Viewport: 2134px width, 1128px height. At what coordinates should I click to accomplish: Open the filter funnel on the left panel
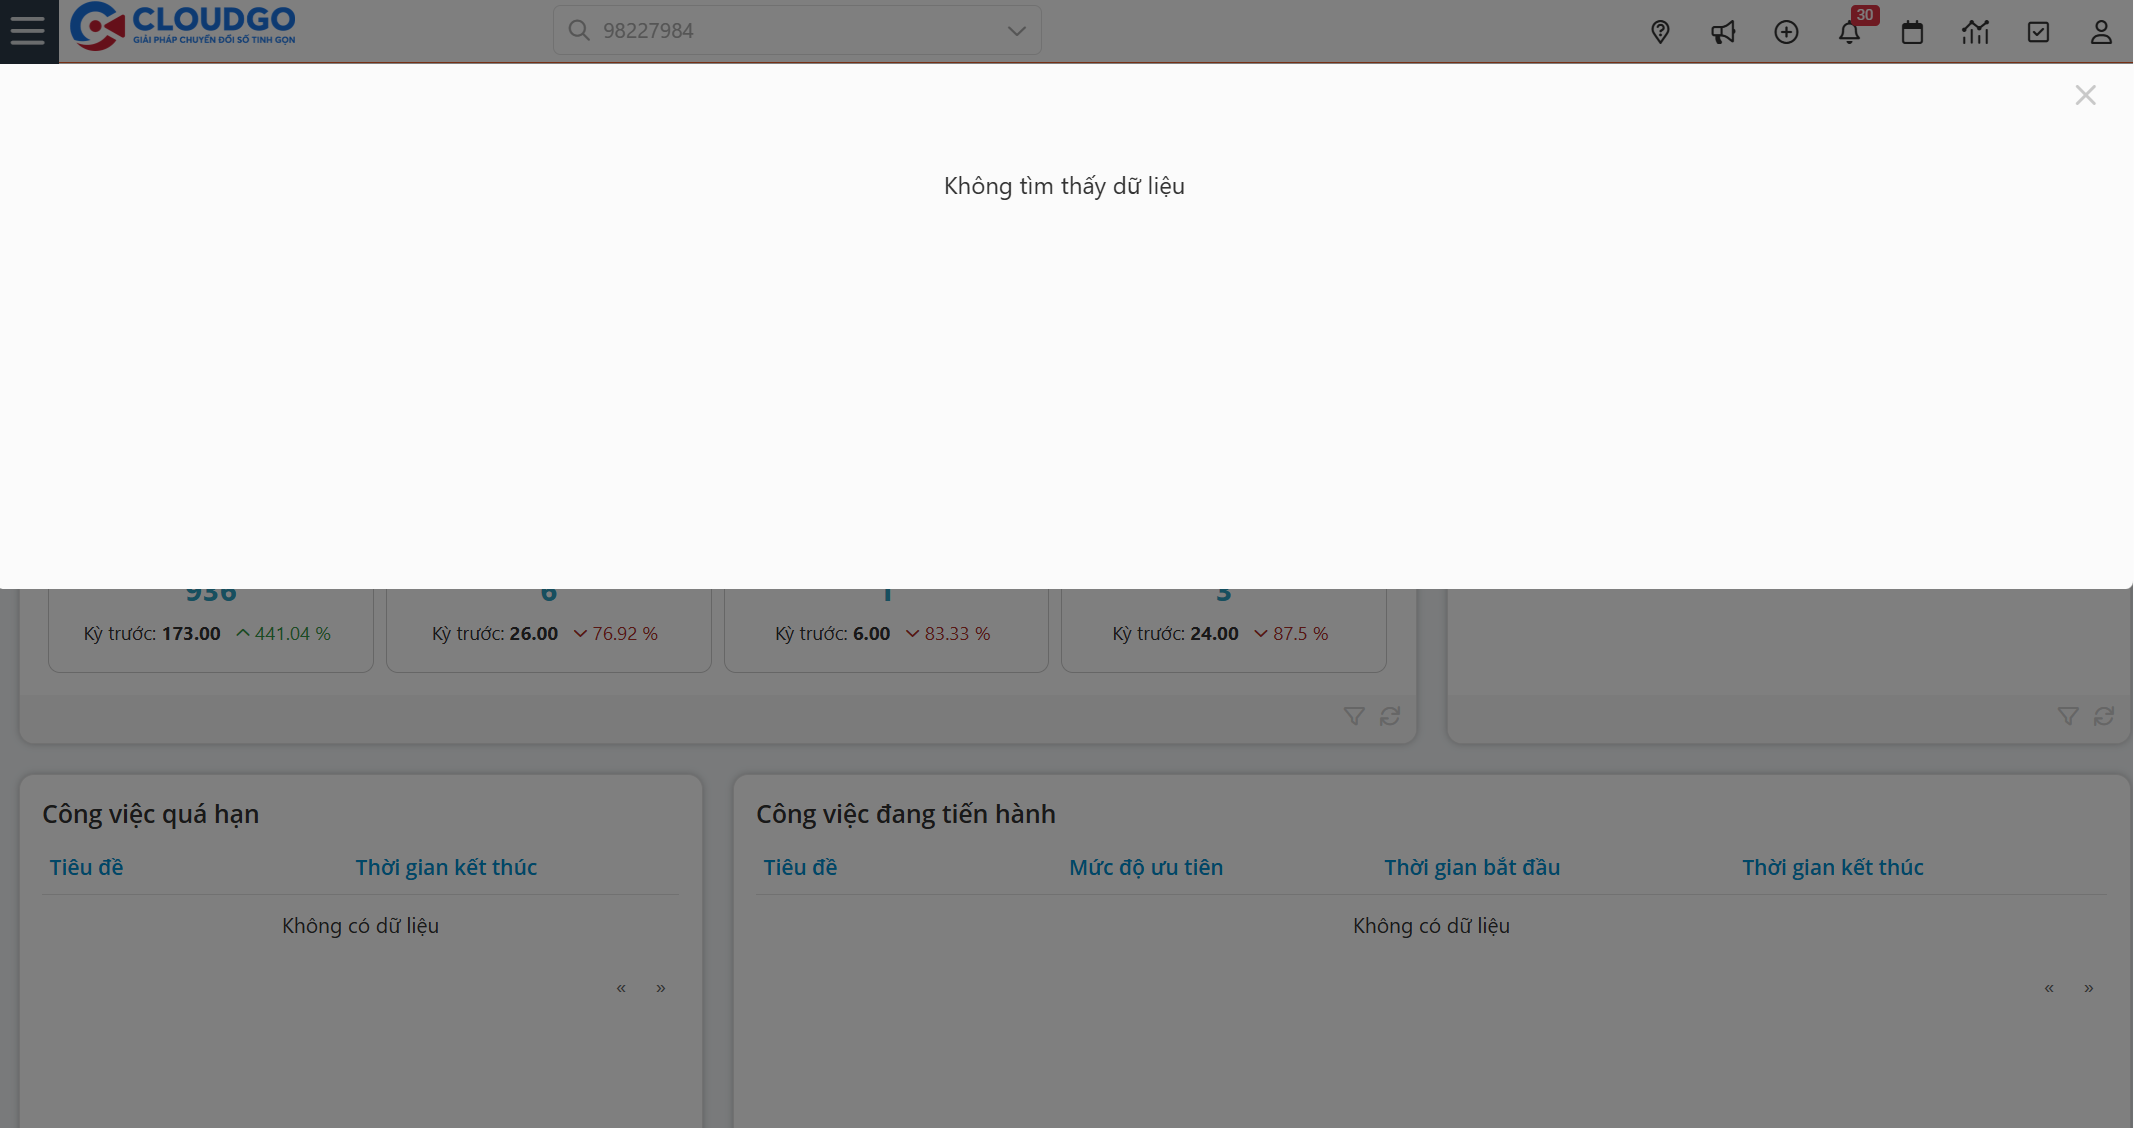(1354, 716)
